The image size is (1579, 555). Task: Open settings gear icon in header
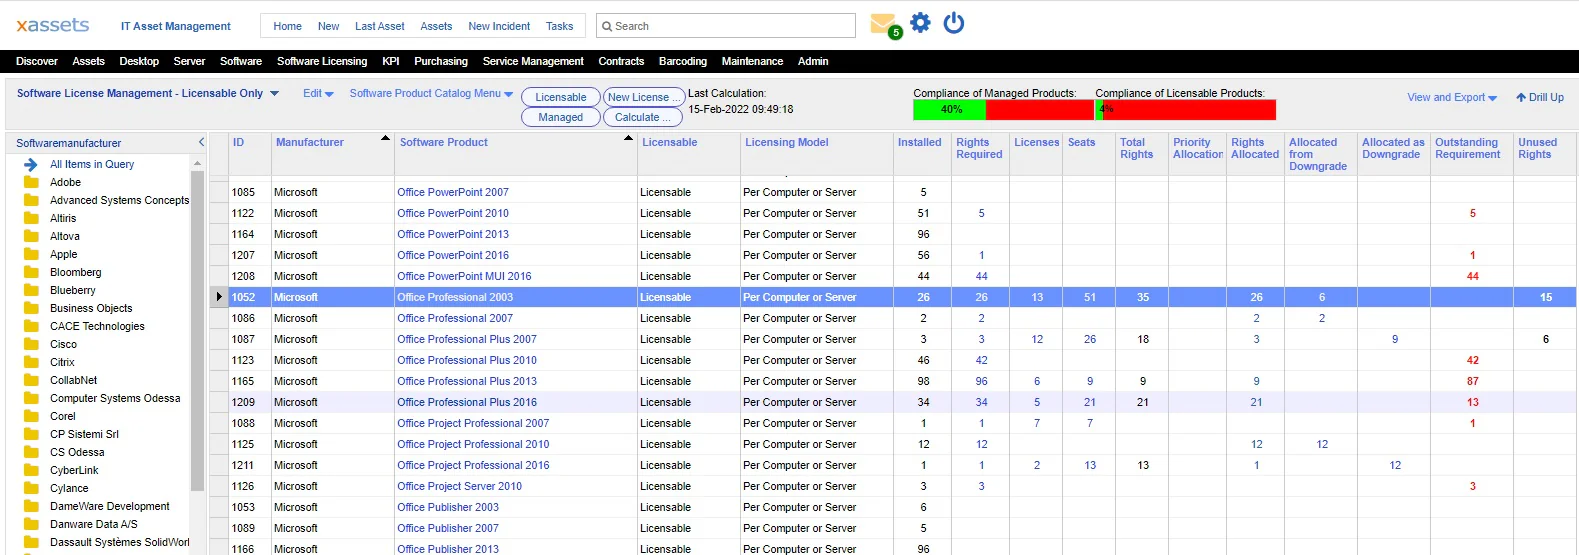(921, 23)
